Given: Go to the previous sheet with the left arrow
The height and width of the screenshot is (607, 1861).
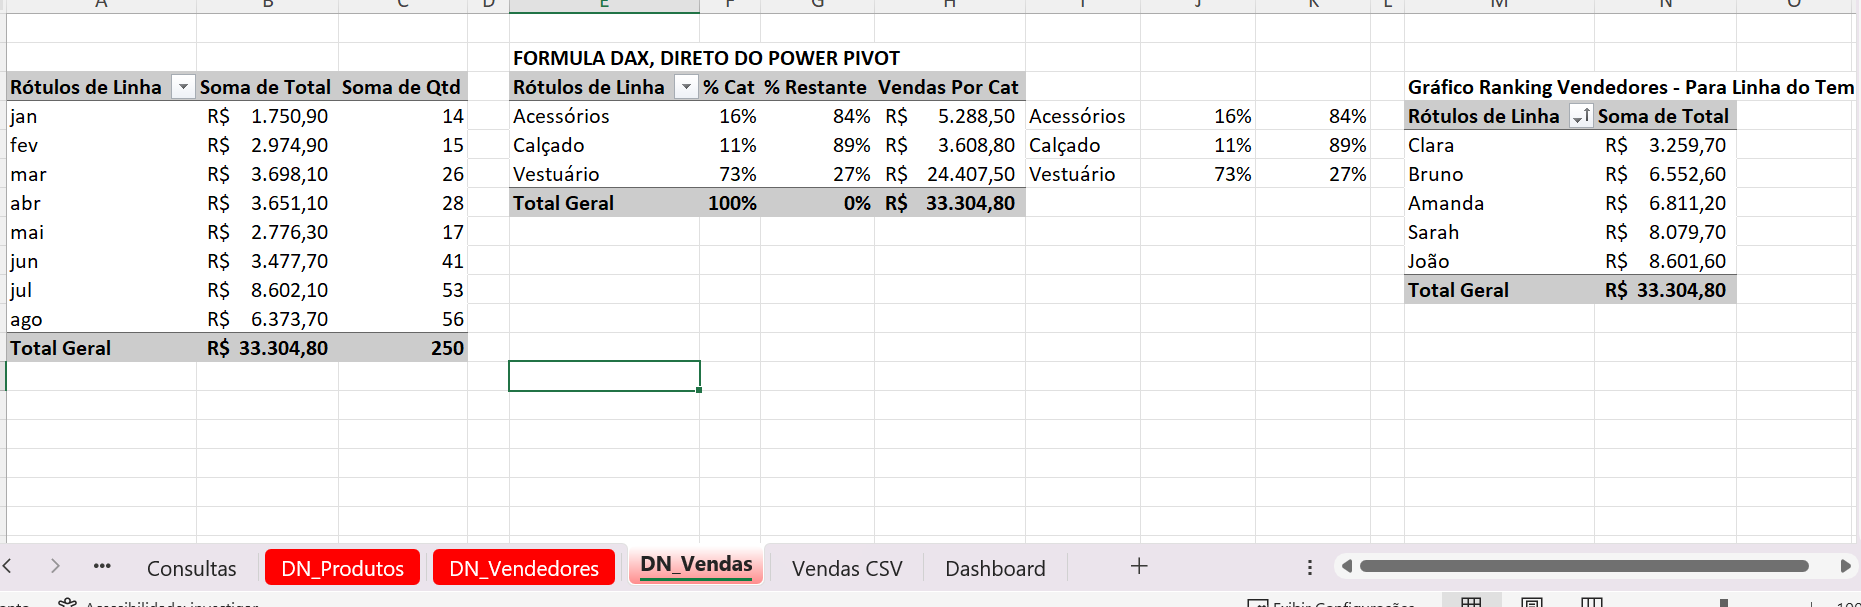Looking at the screenshot, I should [x=7, y=566].
